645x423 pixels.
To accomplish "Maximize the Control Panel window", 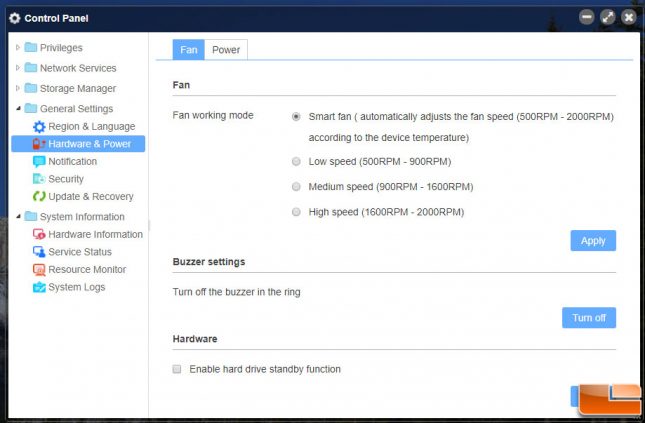I will pyautogui.click(x=608, y=17).
